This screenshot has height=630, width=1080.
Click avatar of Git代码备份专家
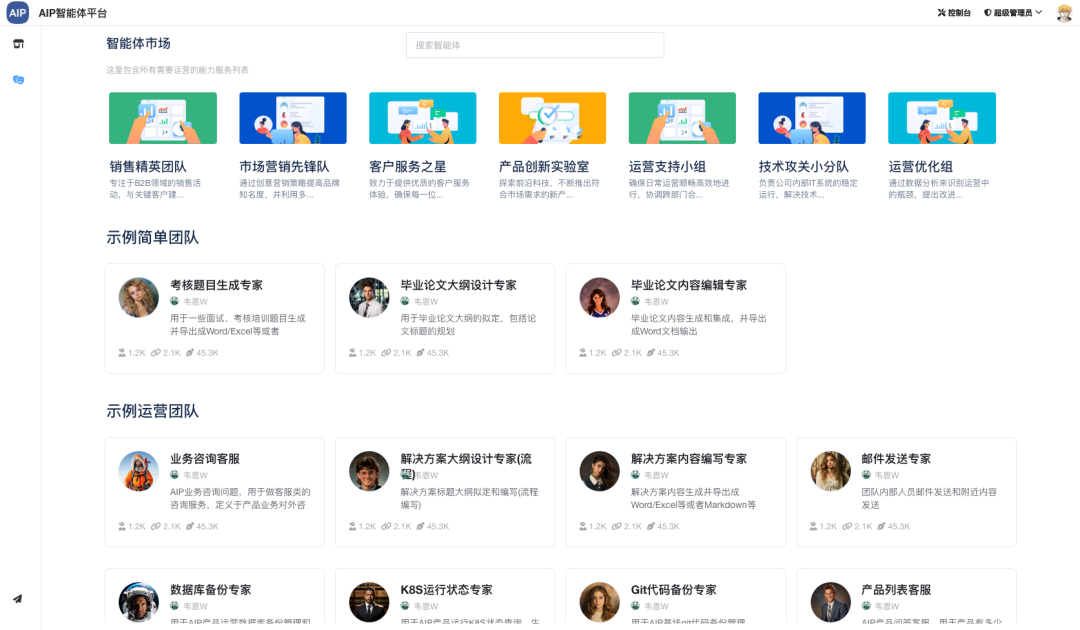(599, 602)
